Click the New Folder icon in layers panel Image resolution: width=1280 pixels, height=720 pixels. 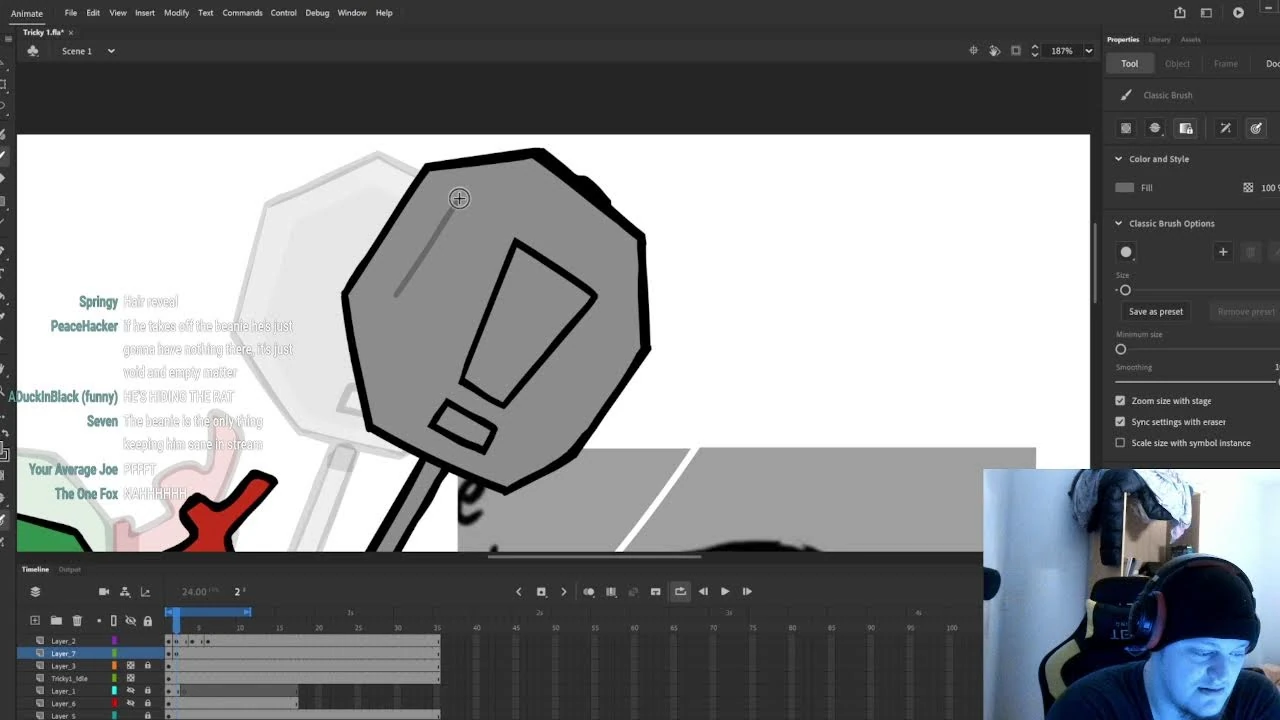[56, 620]
